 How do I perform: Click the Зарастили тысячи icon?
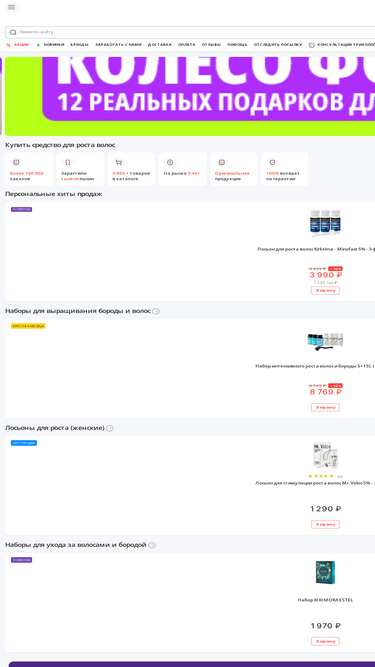pyautogui.click(x=67, y=162)
